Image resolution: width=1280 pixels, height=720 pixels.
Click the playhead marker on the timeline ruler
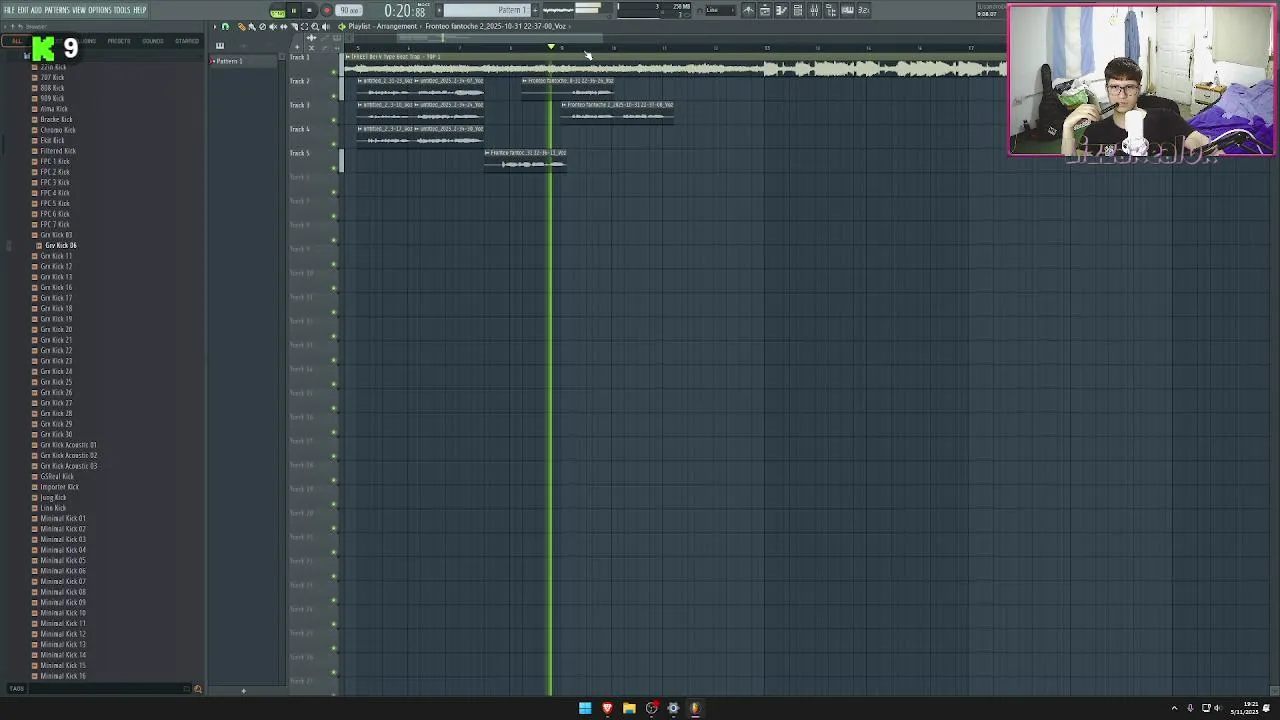pos(551,47)
